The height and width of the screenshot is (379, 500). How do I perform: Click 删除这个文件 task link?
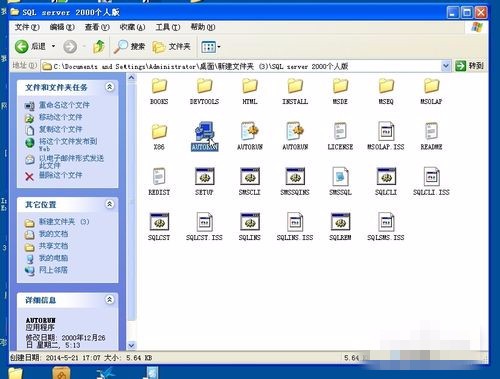pos(60,175)
